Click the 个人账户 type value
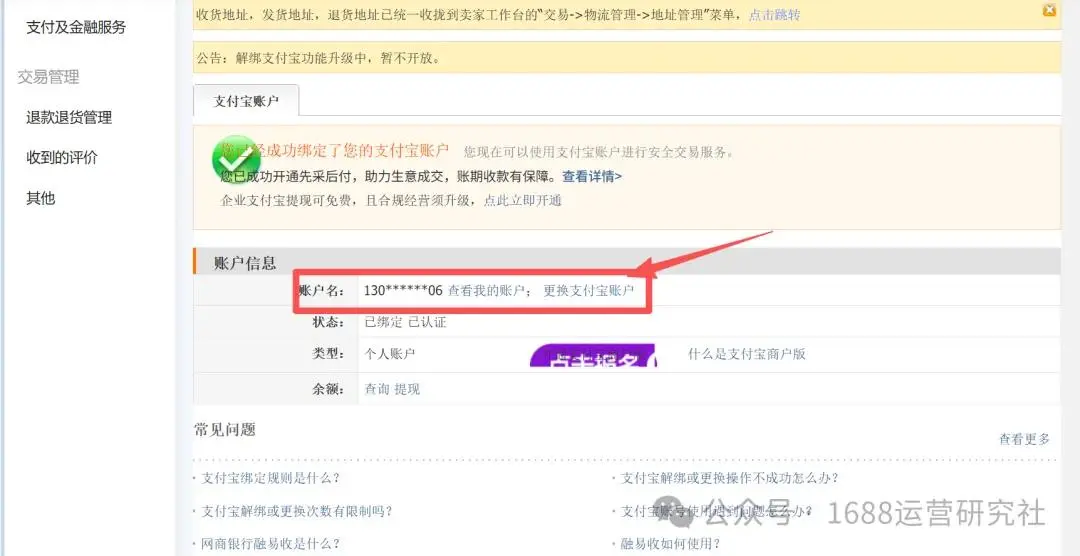This screenshot has width=1080, height=556. coord(390,354)
